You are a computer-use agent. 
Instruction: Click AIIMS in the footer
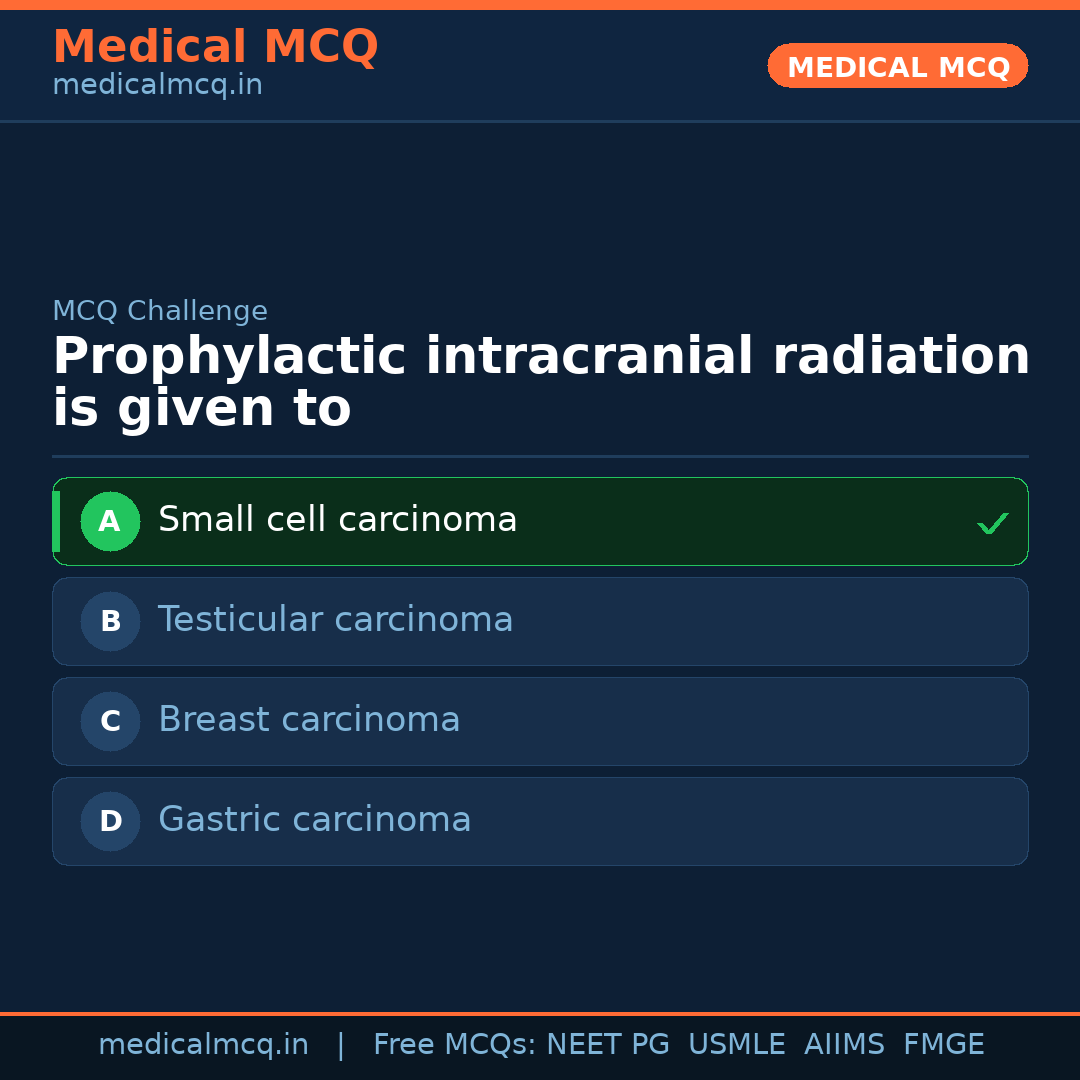tap(844, 1045)
